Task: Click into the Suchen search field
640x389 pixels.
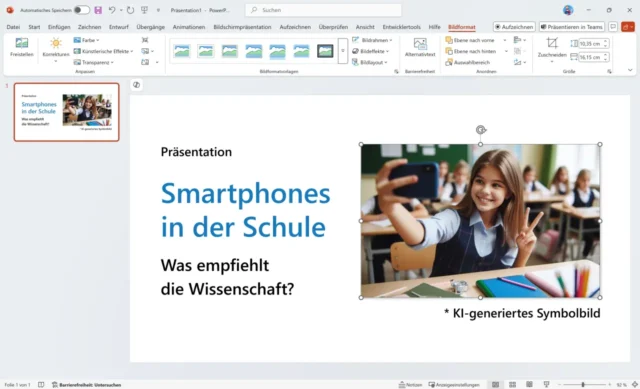Action: click(x=323, y=10)
